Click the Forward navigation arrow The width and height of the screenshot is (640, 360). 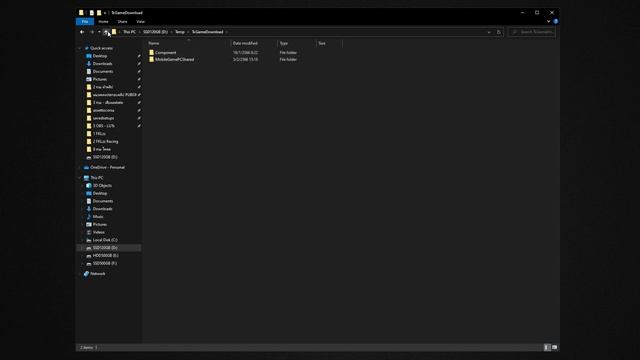point(92,32)
